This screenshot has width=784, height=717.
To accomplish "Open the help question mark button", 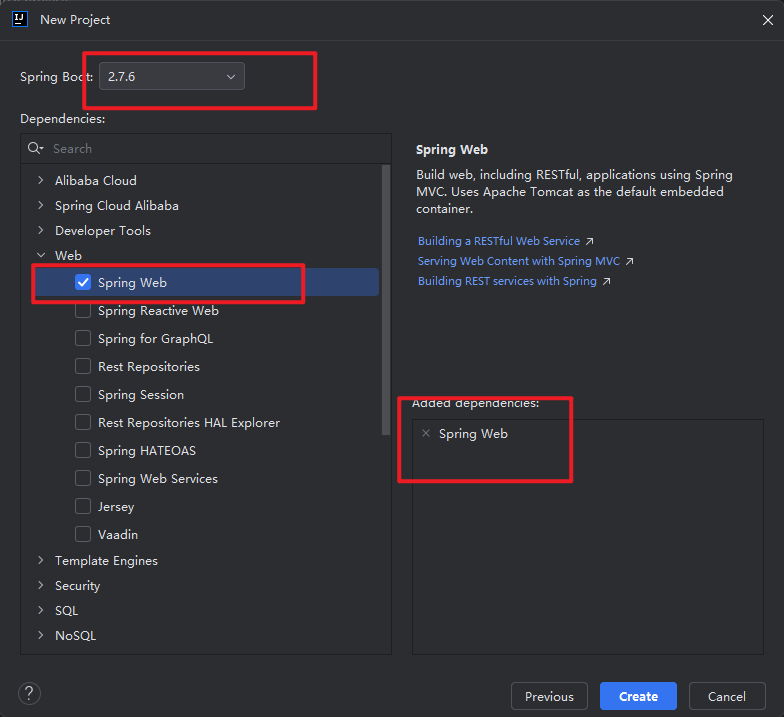I will 30,694.
